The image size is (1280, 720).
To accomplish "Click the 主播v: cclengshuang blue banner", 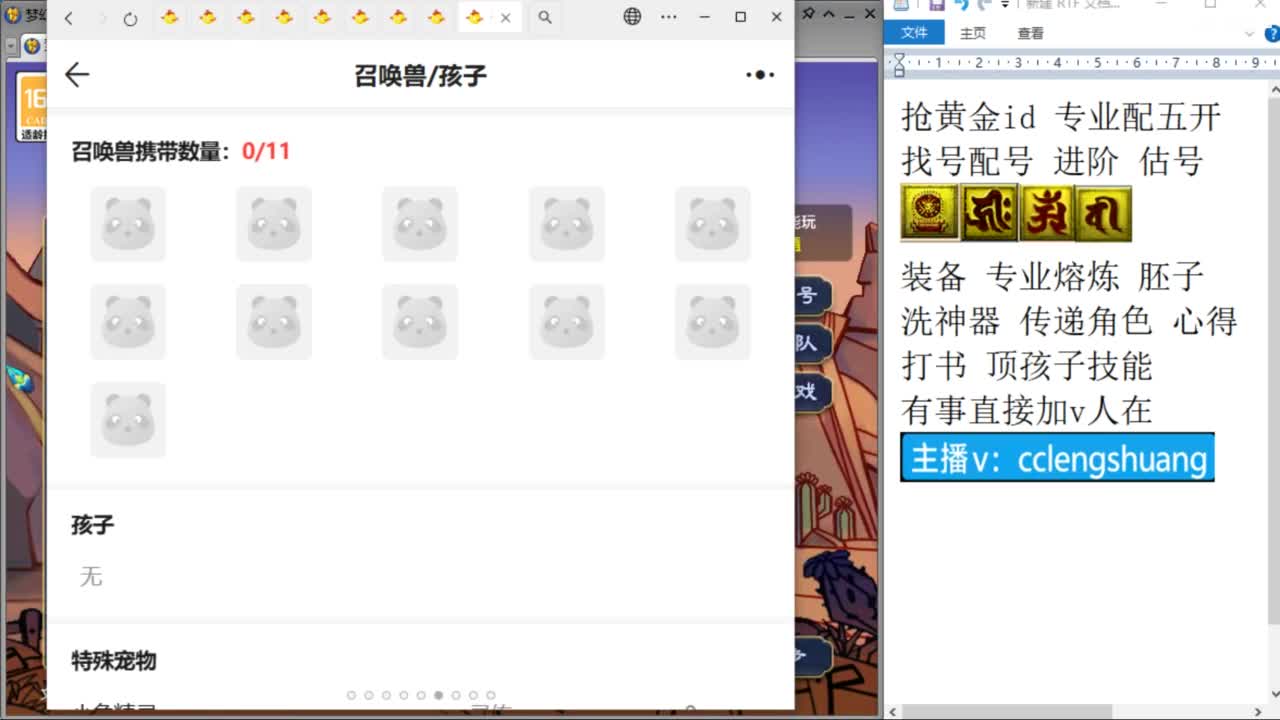I will click(x=1057, y=458).
